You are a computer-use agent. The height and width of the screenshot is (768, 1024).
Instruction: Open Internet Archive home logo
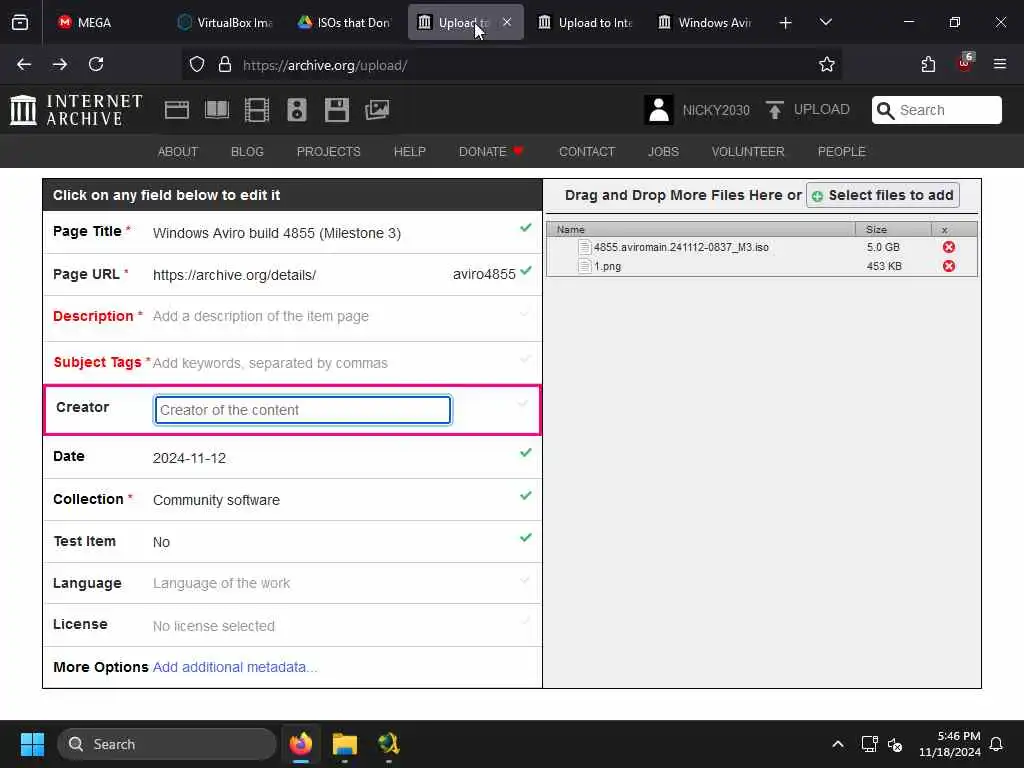[76, 110]
